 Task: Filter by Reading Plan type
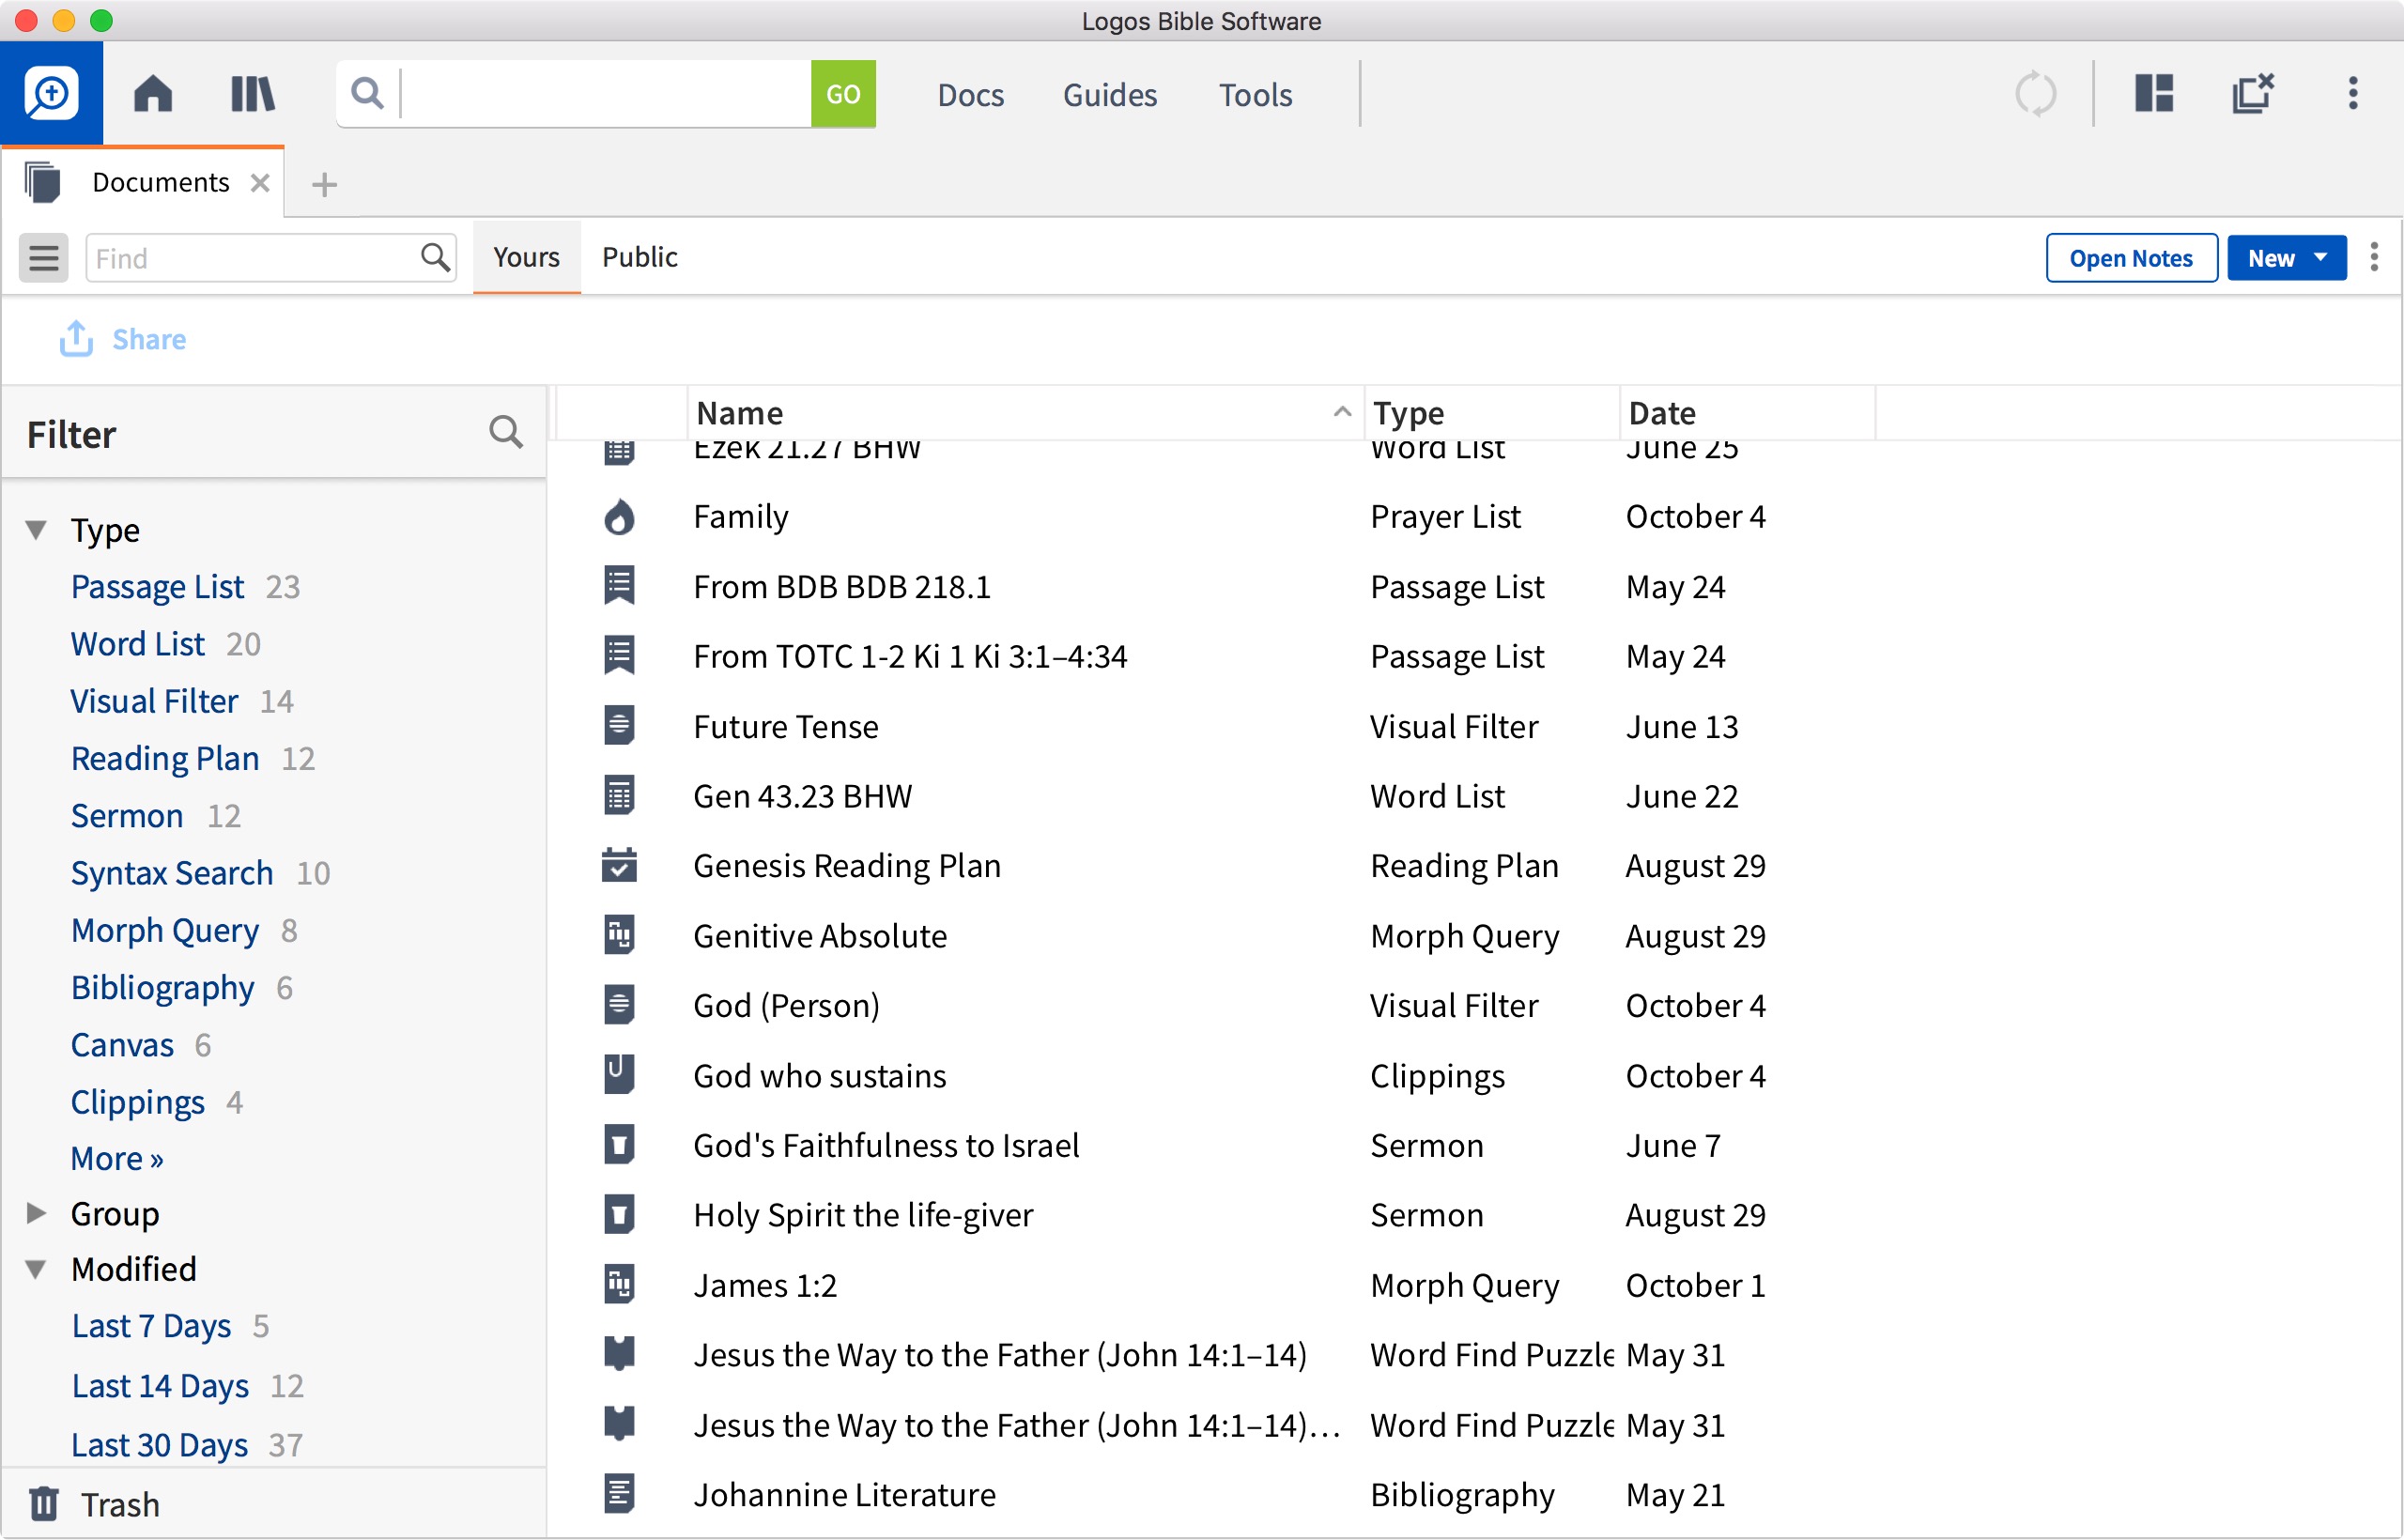click(165, 758)
